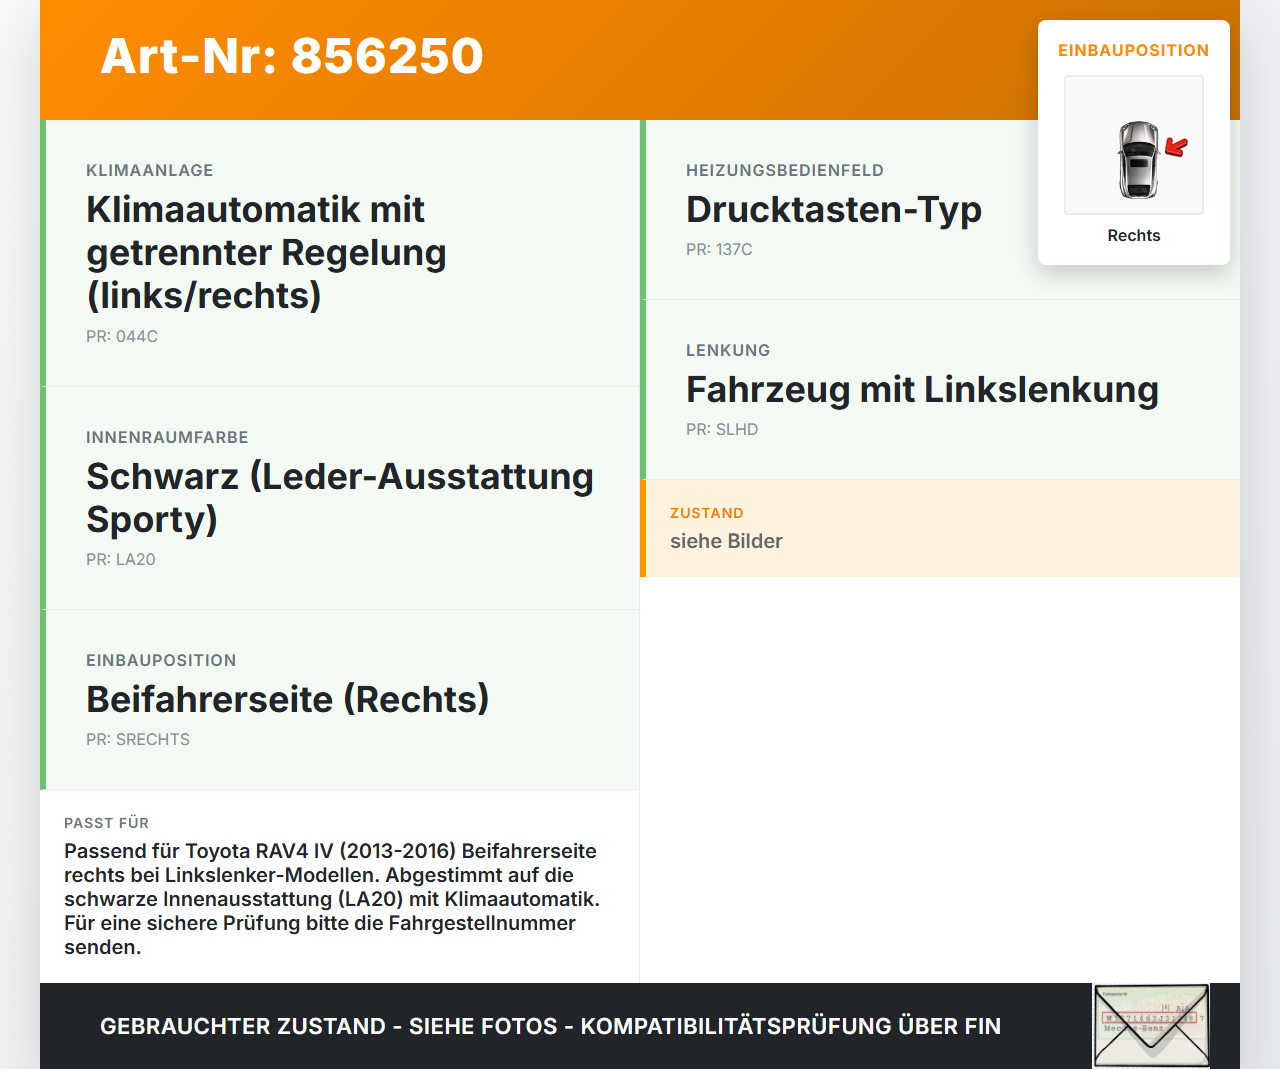
Task: Select the PR: LA20 code
Action: click(x=121, y=559)
